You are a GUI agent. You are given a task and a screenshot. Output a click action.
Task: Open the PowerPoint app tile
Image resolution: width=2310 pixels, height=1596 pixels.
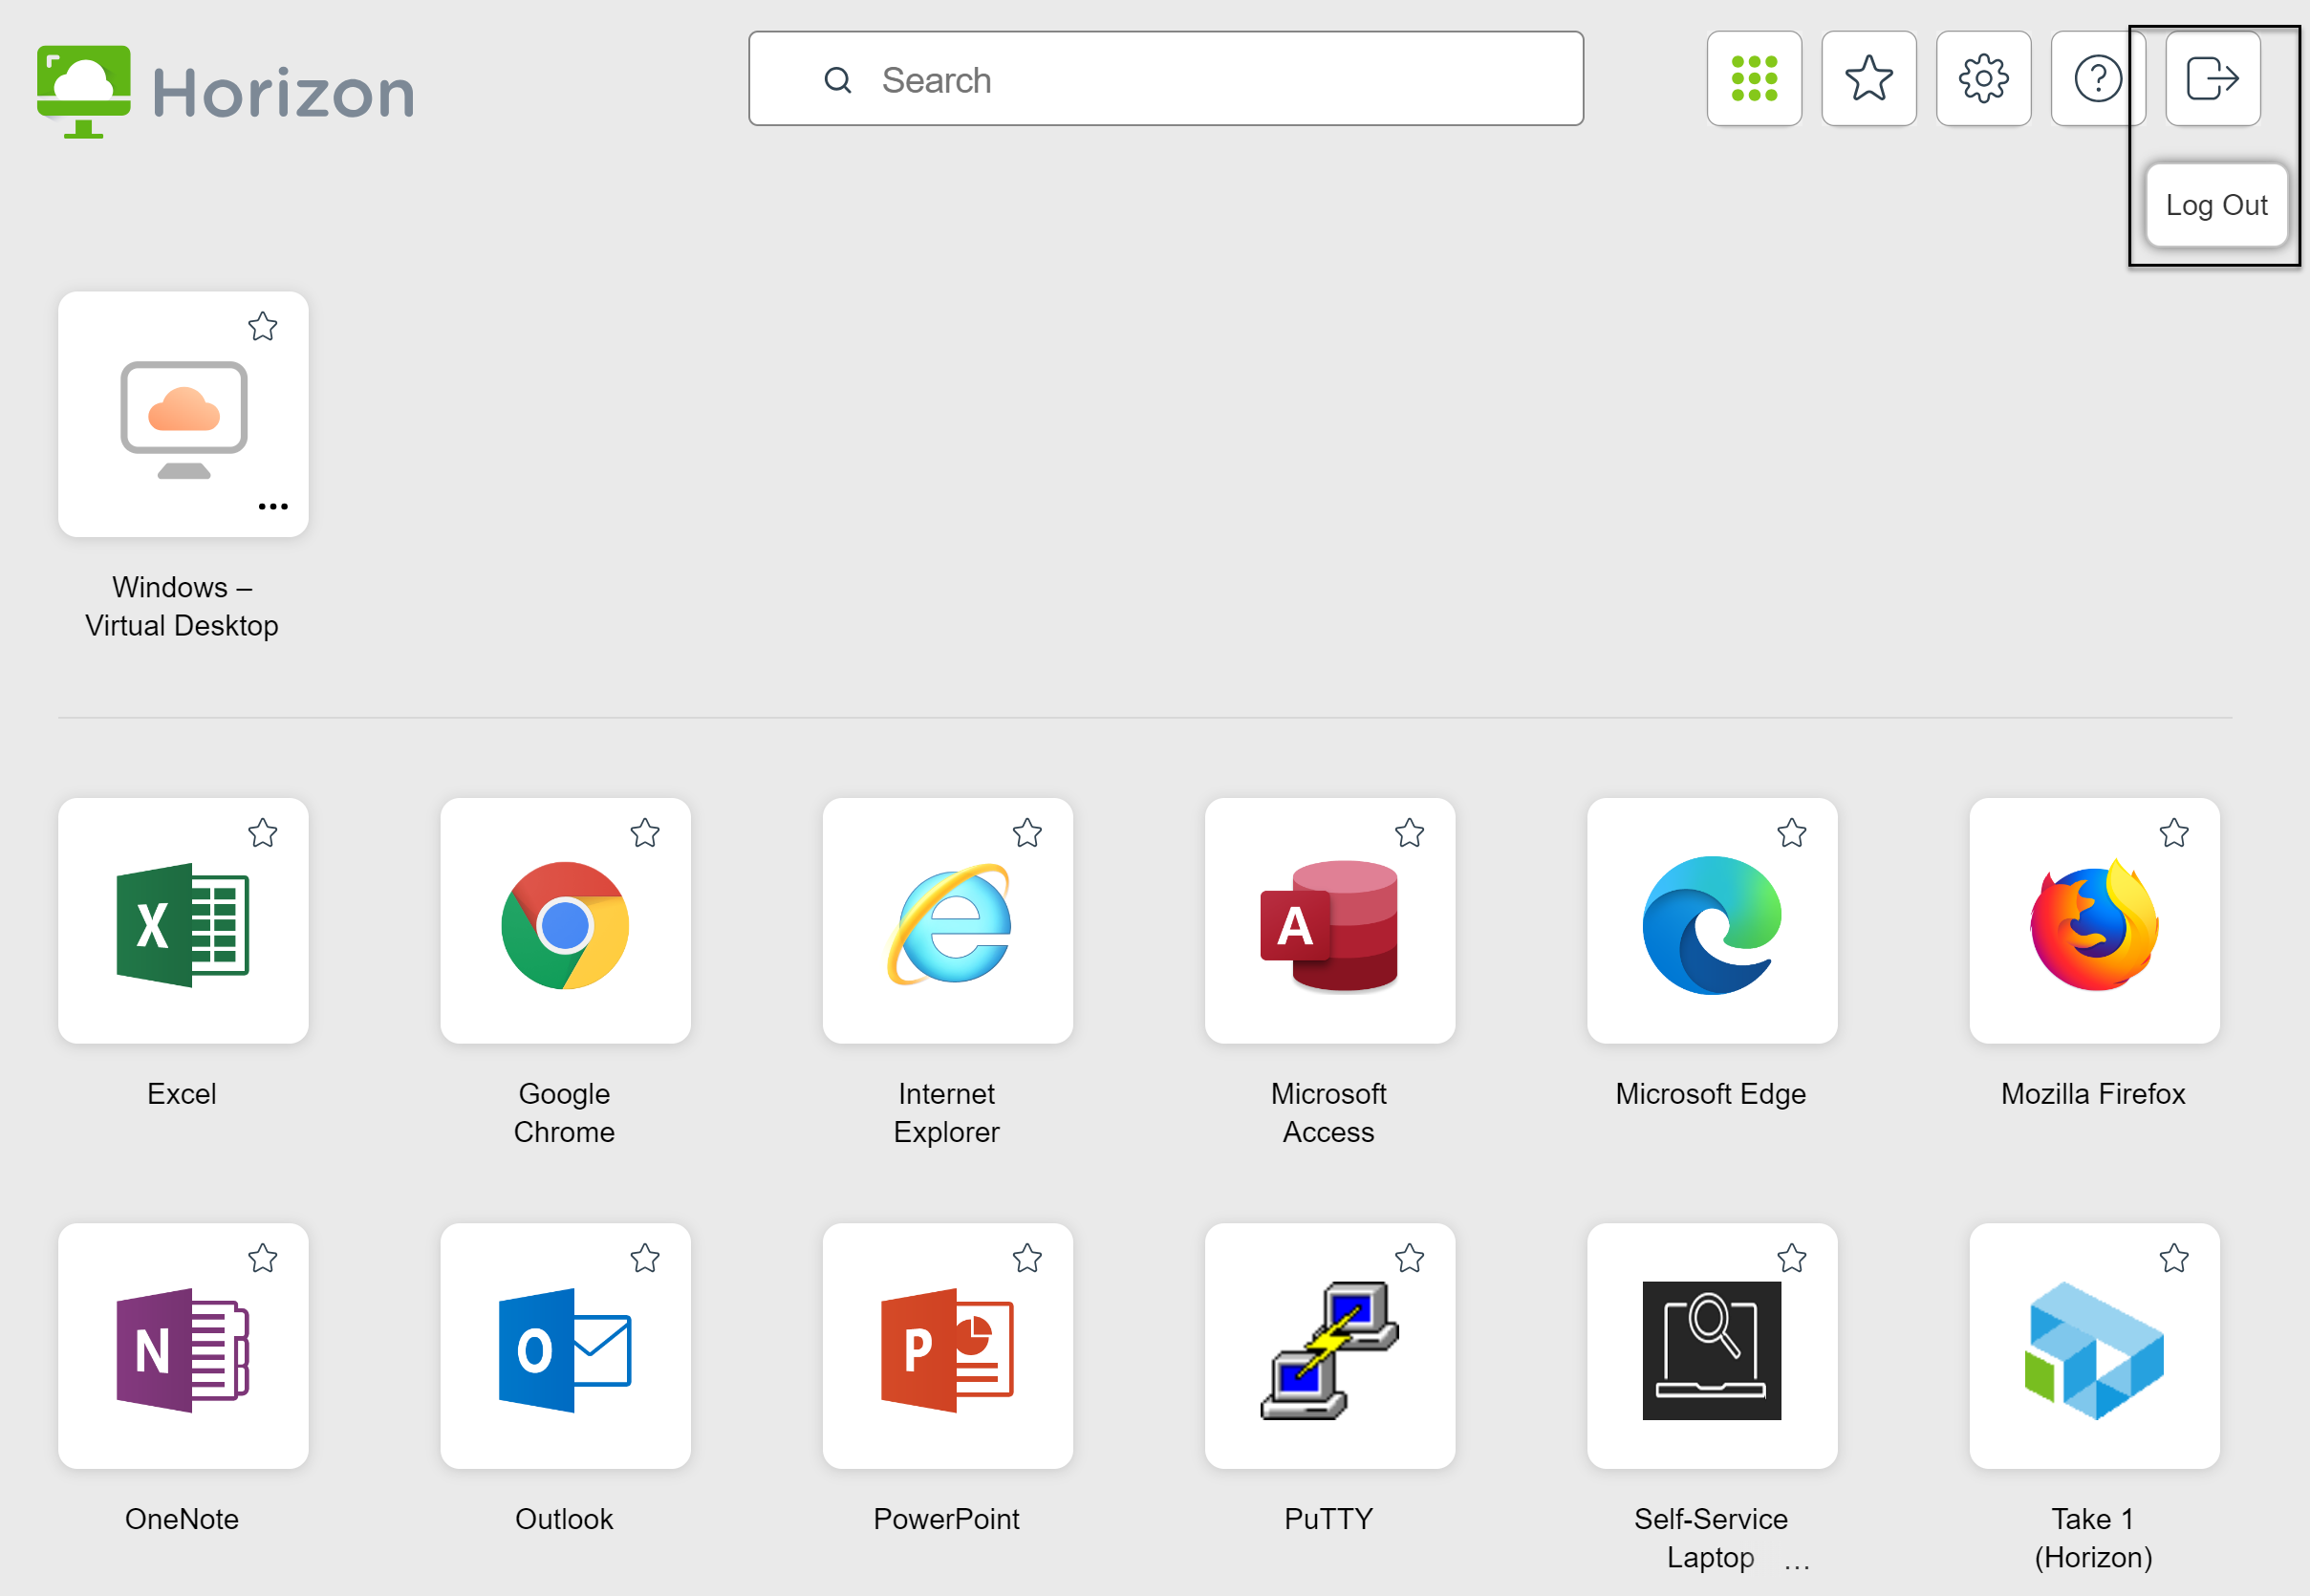pyautogui.click(x=947, y=1346)
